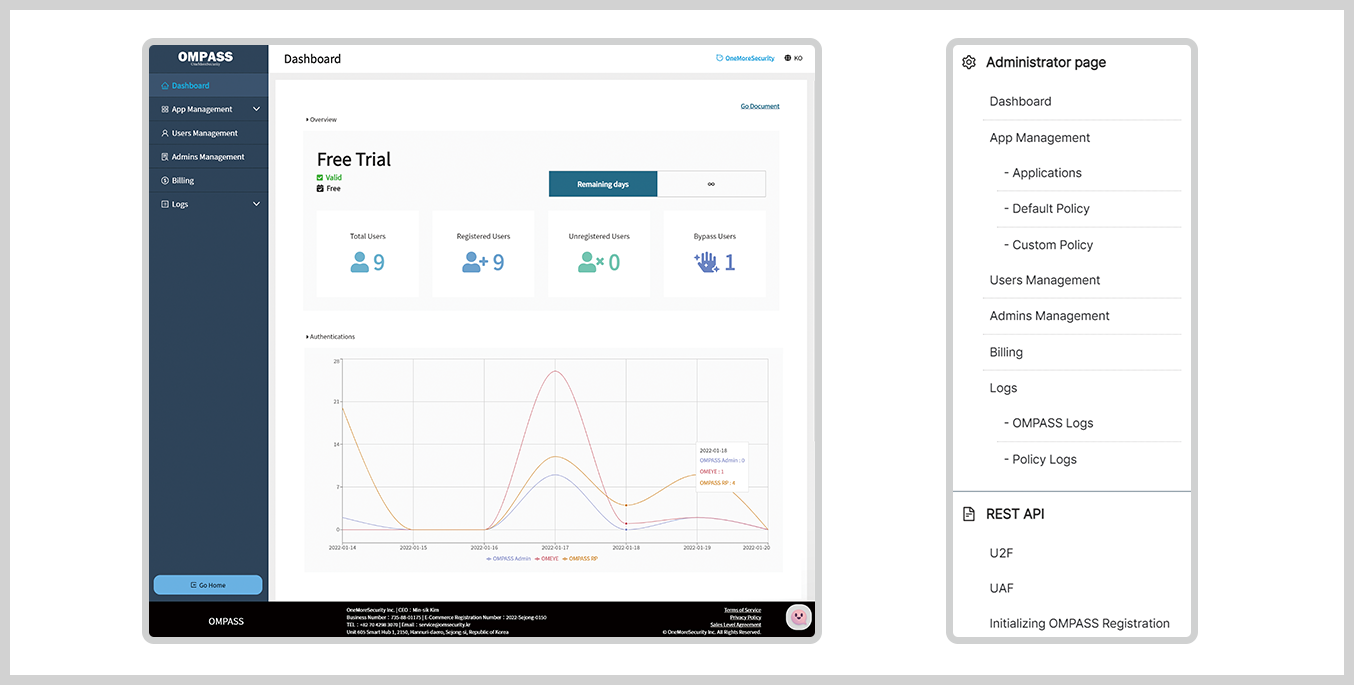Click the REST API document icon
This screenshot has width=1354, height=685.
(x=968, y=514)
